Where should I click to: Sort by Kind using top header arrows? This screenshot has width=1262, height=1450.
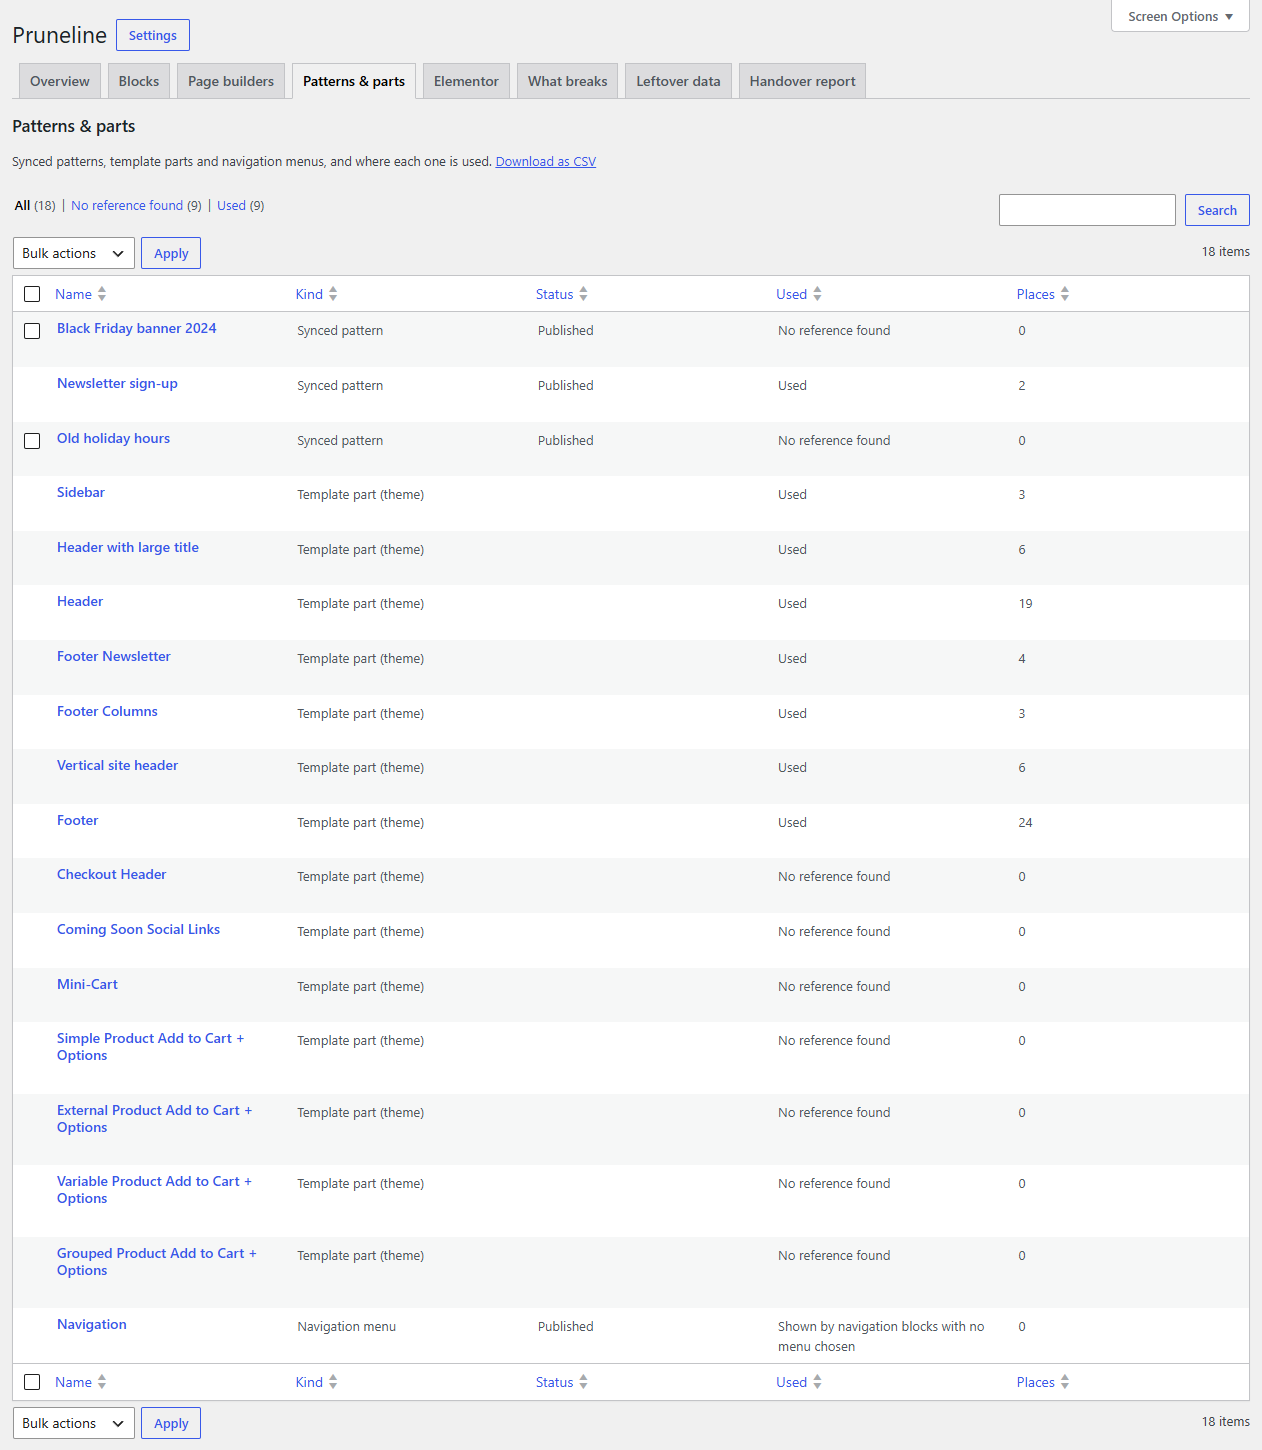[333, 294]
